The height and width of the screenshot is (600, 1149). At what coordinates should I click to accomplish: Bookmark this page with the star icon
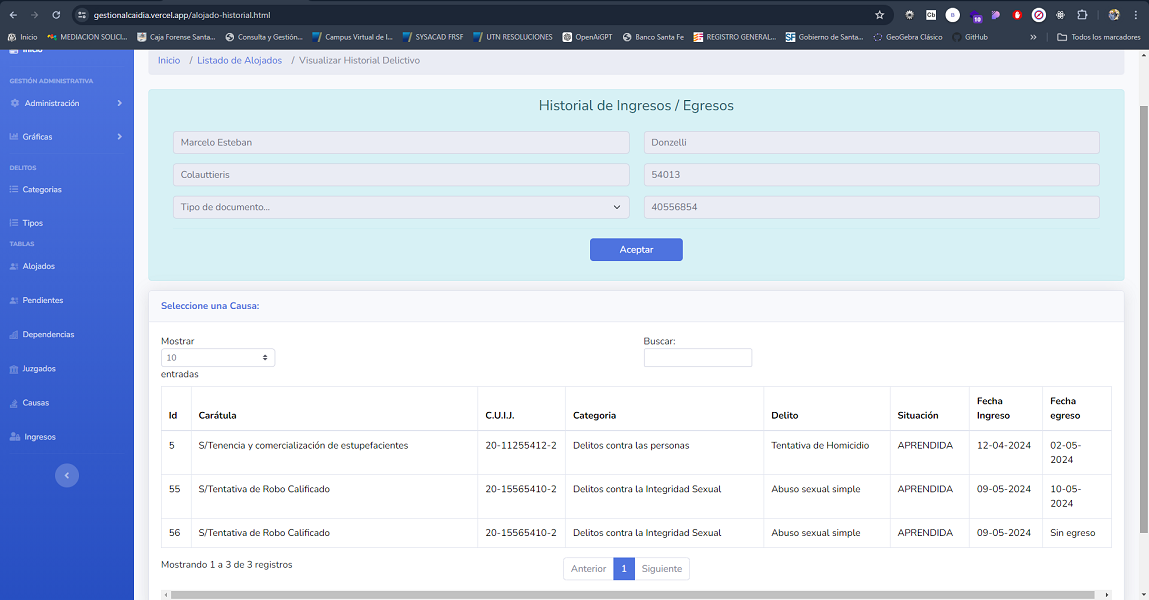879,15
